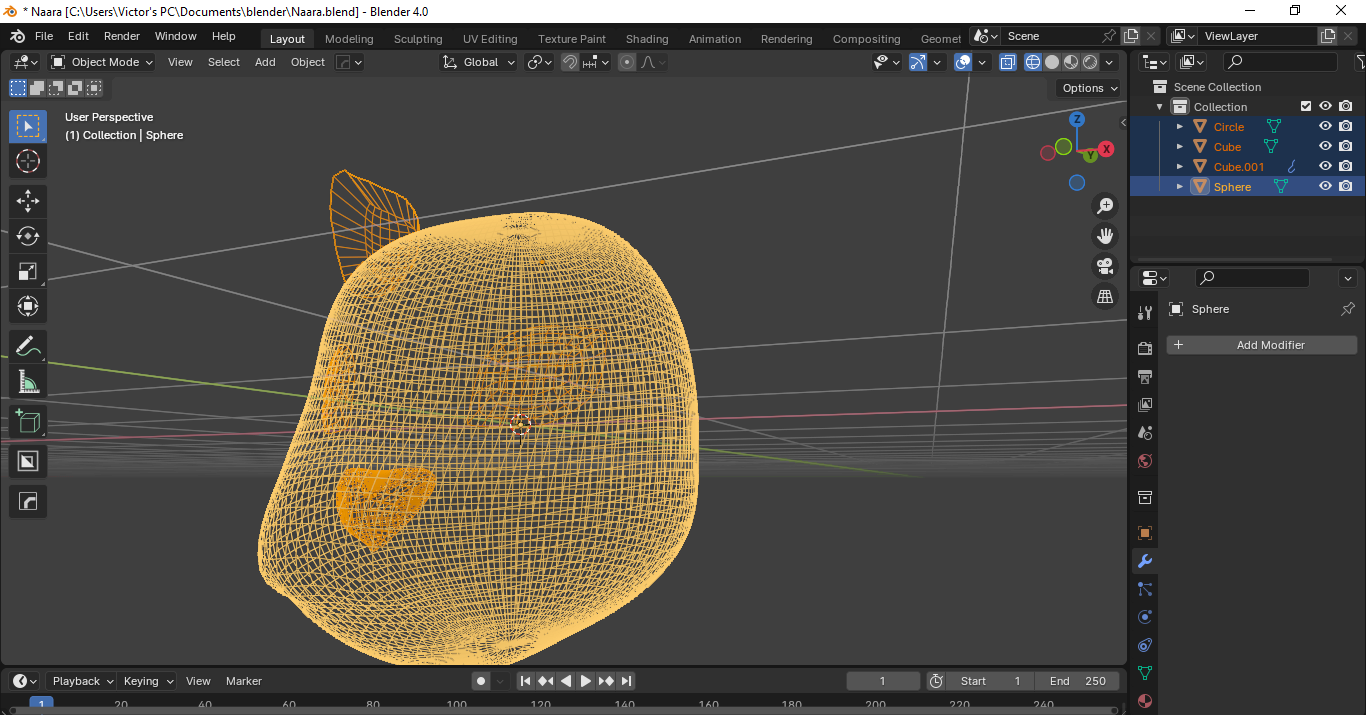Screen dimensions: 1366x715
Task: Open the Playback dropdown
Action: (x=81, y=681)
